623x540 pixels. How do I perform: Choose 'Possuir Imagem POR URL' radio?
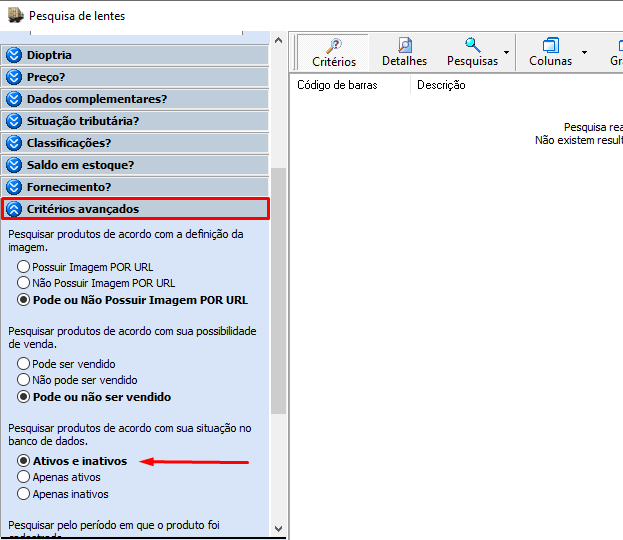pyautogui.click(x=24, y=267)
